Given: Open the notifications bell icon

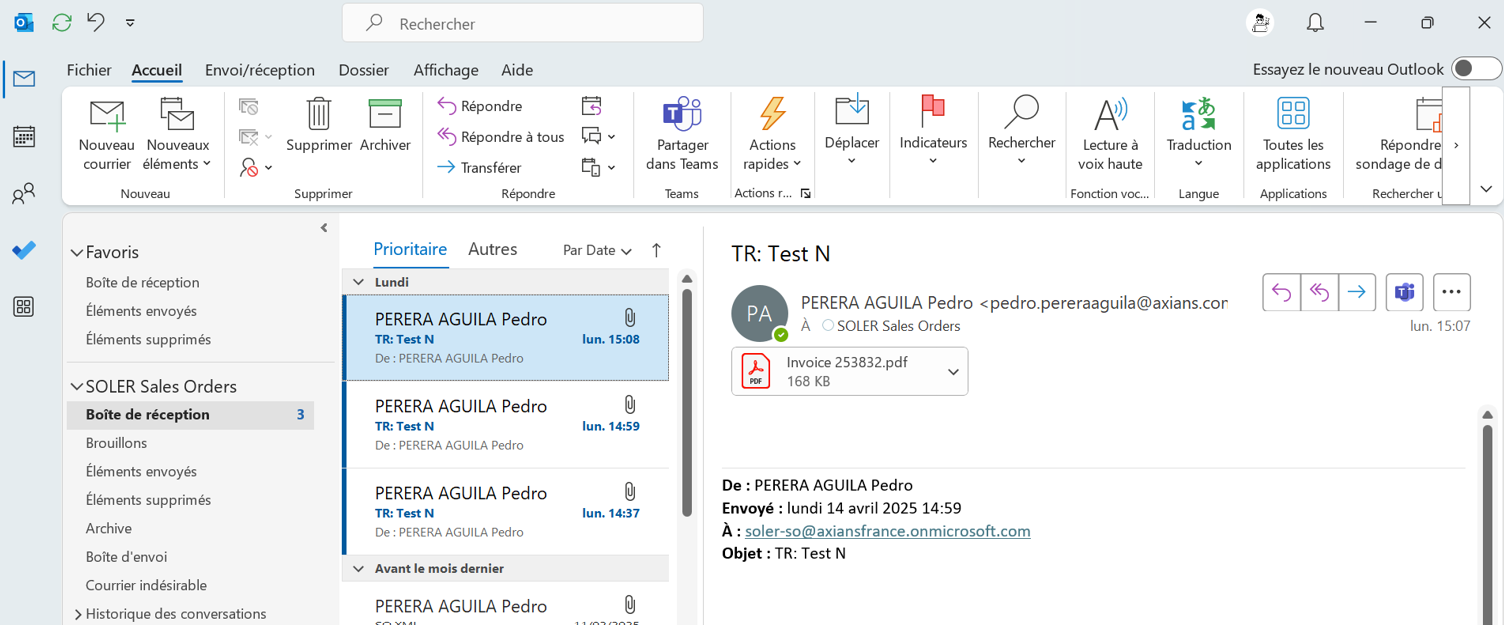Looking at the screenshot, I should [x=1315, y=22].
